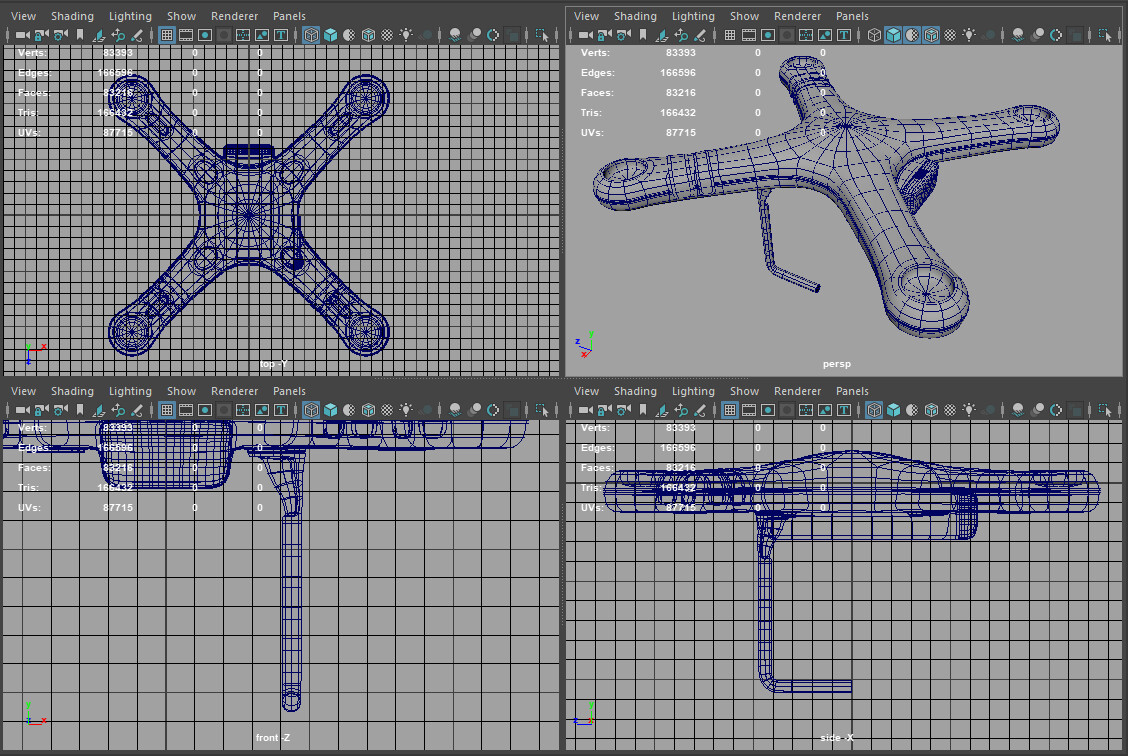The height and width of the screenshot is (756, 1128).
Task: Click the 'persp' camera label
Action: (837, 364)
